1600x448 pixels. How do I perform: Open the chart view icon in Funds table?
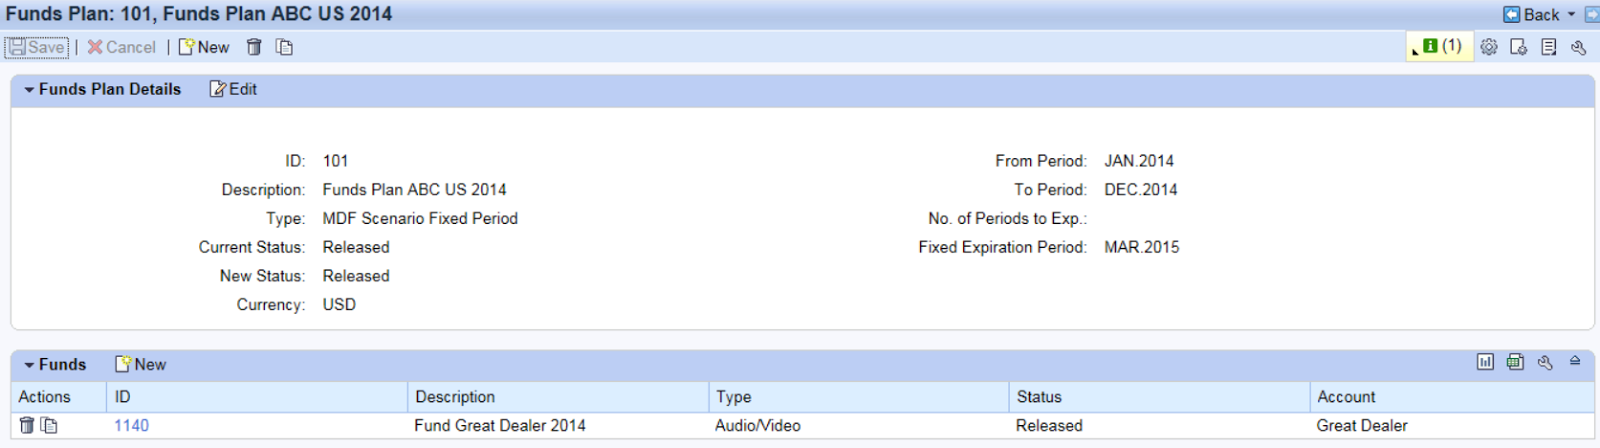coord(1485,362)
